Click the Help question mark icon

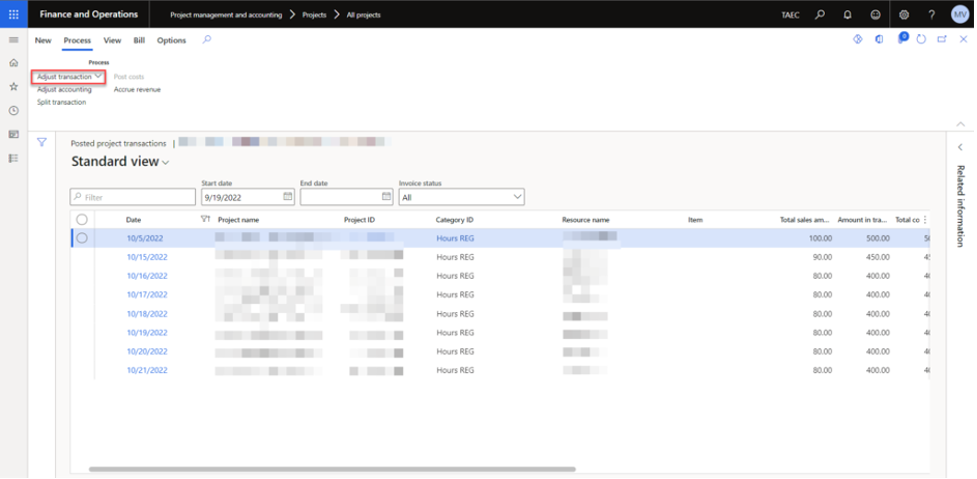click(931, 15)
